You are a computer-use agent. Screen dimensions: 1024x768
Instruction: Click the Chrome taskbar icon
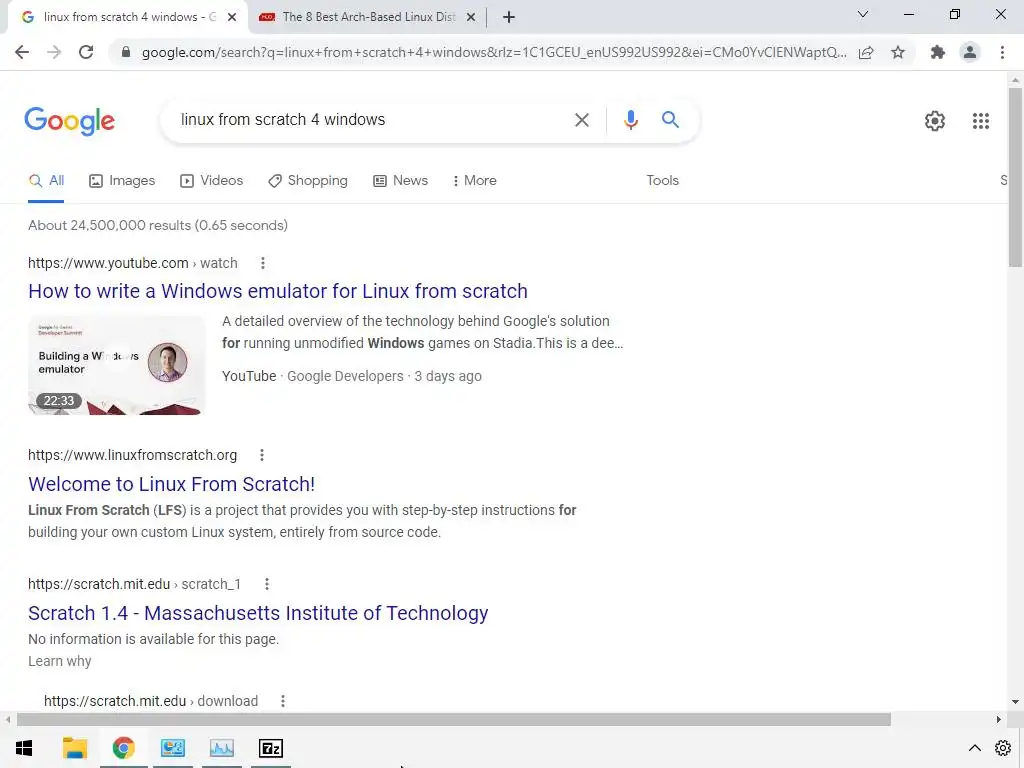point(123,748)
